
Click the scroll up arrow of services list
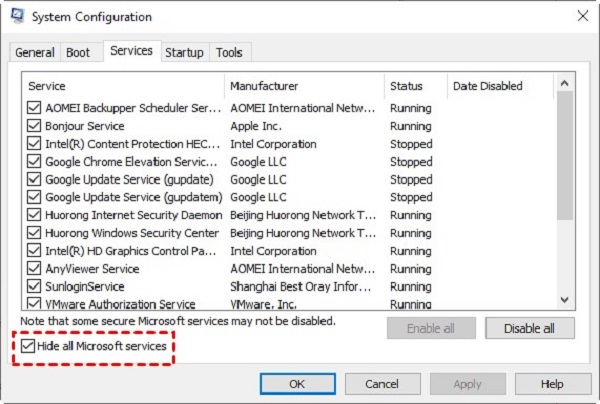(564, 83)
